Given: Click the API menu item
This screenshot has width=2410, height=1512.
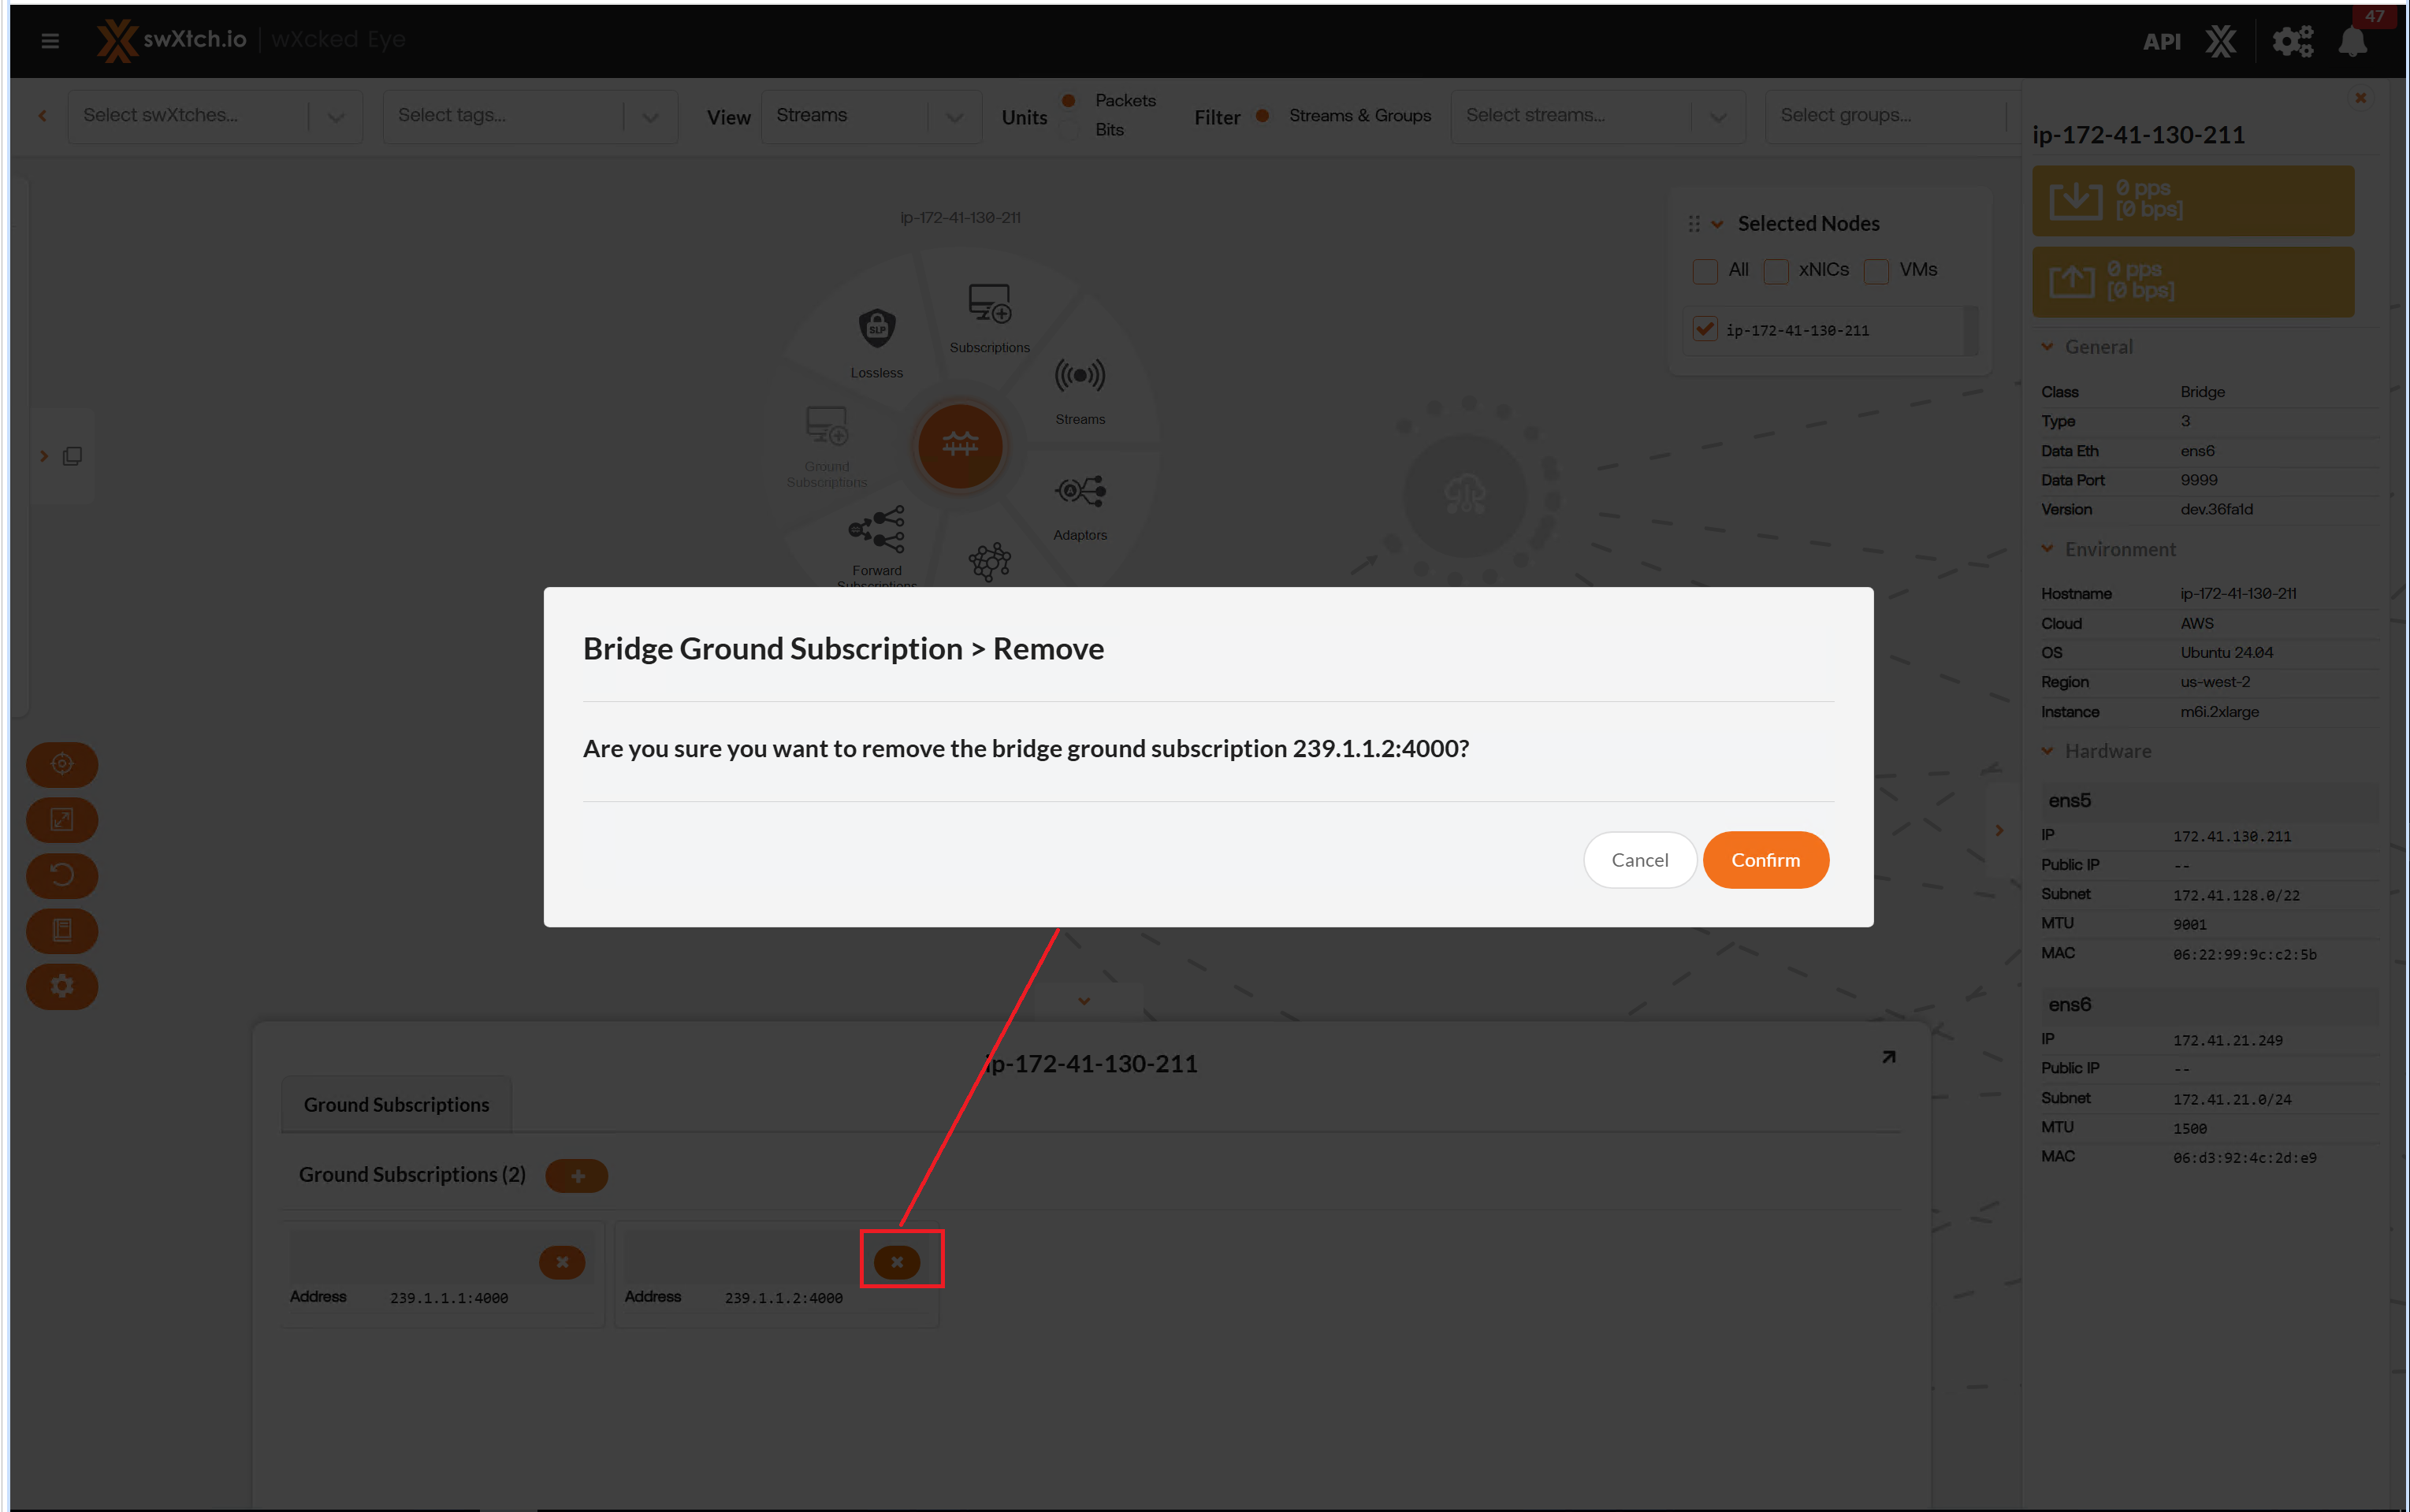Looking at the screenshot, I should [2161, 41].
